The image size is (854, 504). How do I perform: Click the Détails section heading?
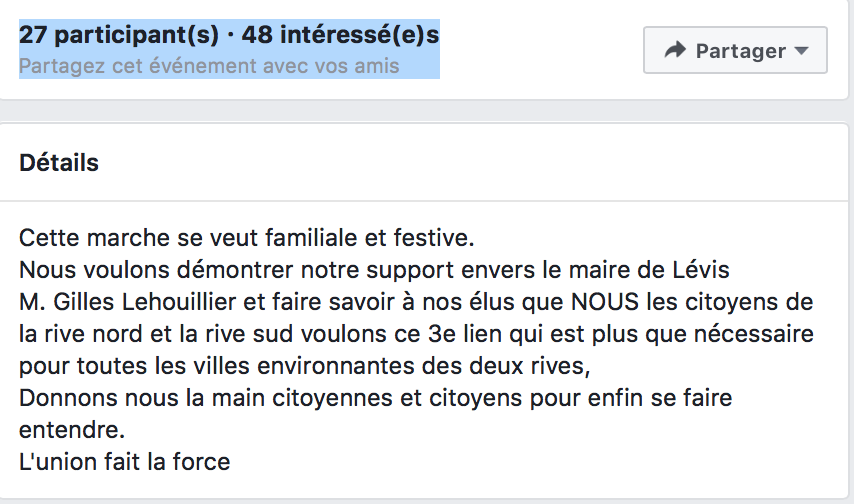tap(59, 163)
